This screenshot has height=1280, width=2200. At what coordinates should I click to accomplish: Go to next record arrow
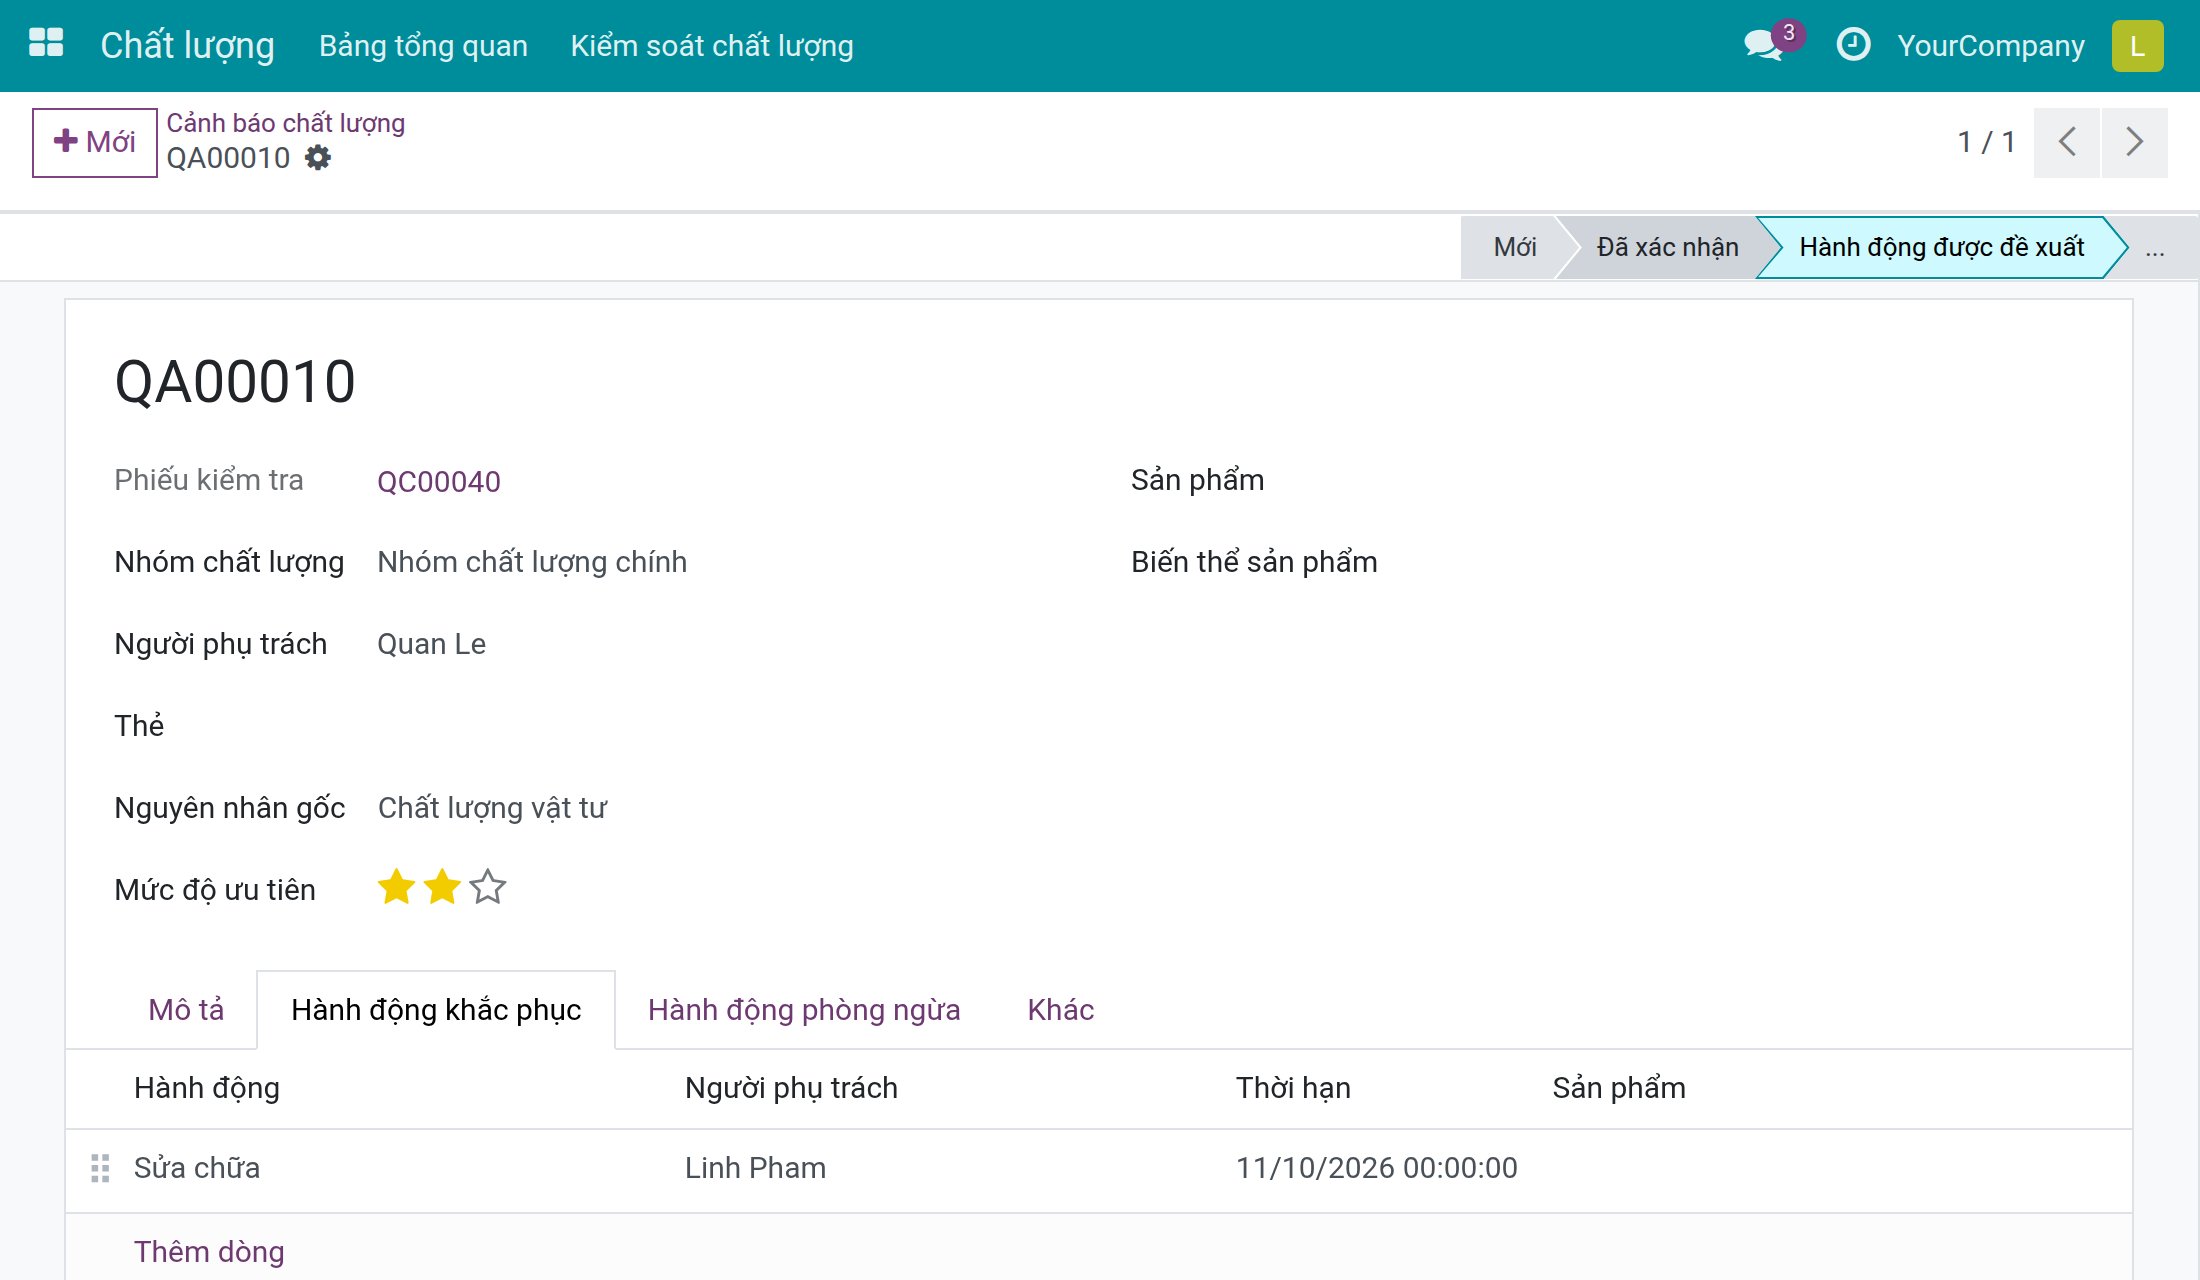point(2134,142)
